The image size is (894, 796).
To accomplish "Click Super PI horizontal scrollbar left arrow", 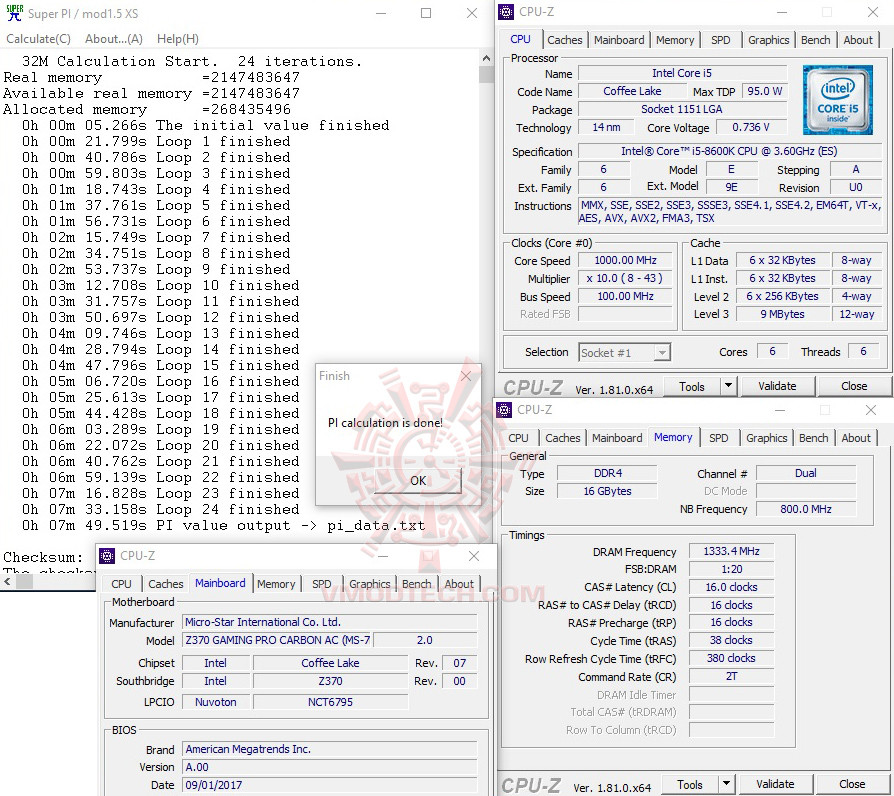I will [7, 582].
